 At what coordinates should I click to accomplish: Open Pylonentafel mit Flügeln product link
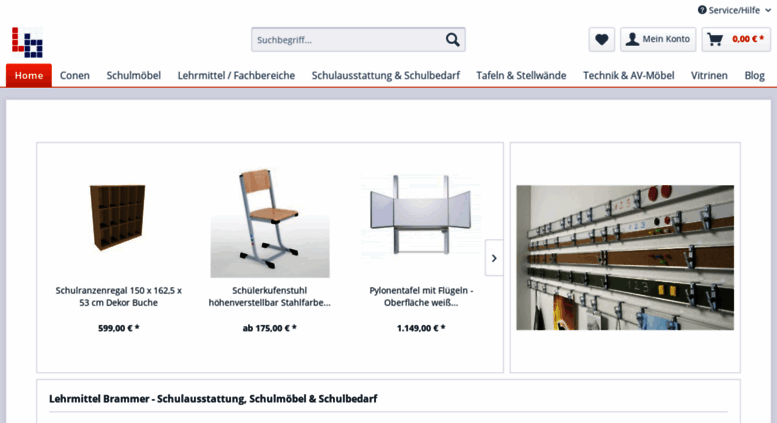click(421, 296)
